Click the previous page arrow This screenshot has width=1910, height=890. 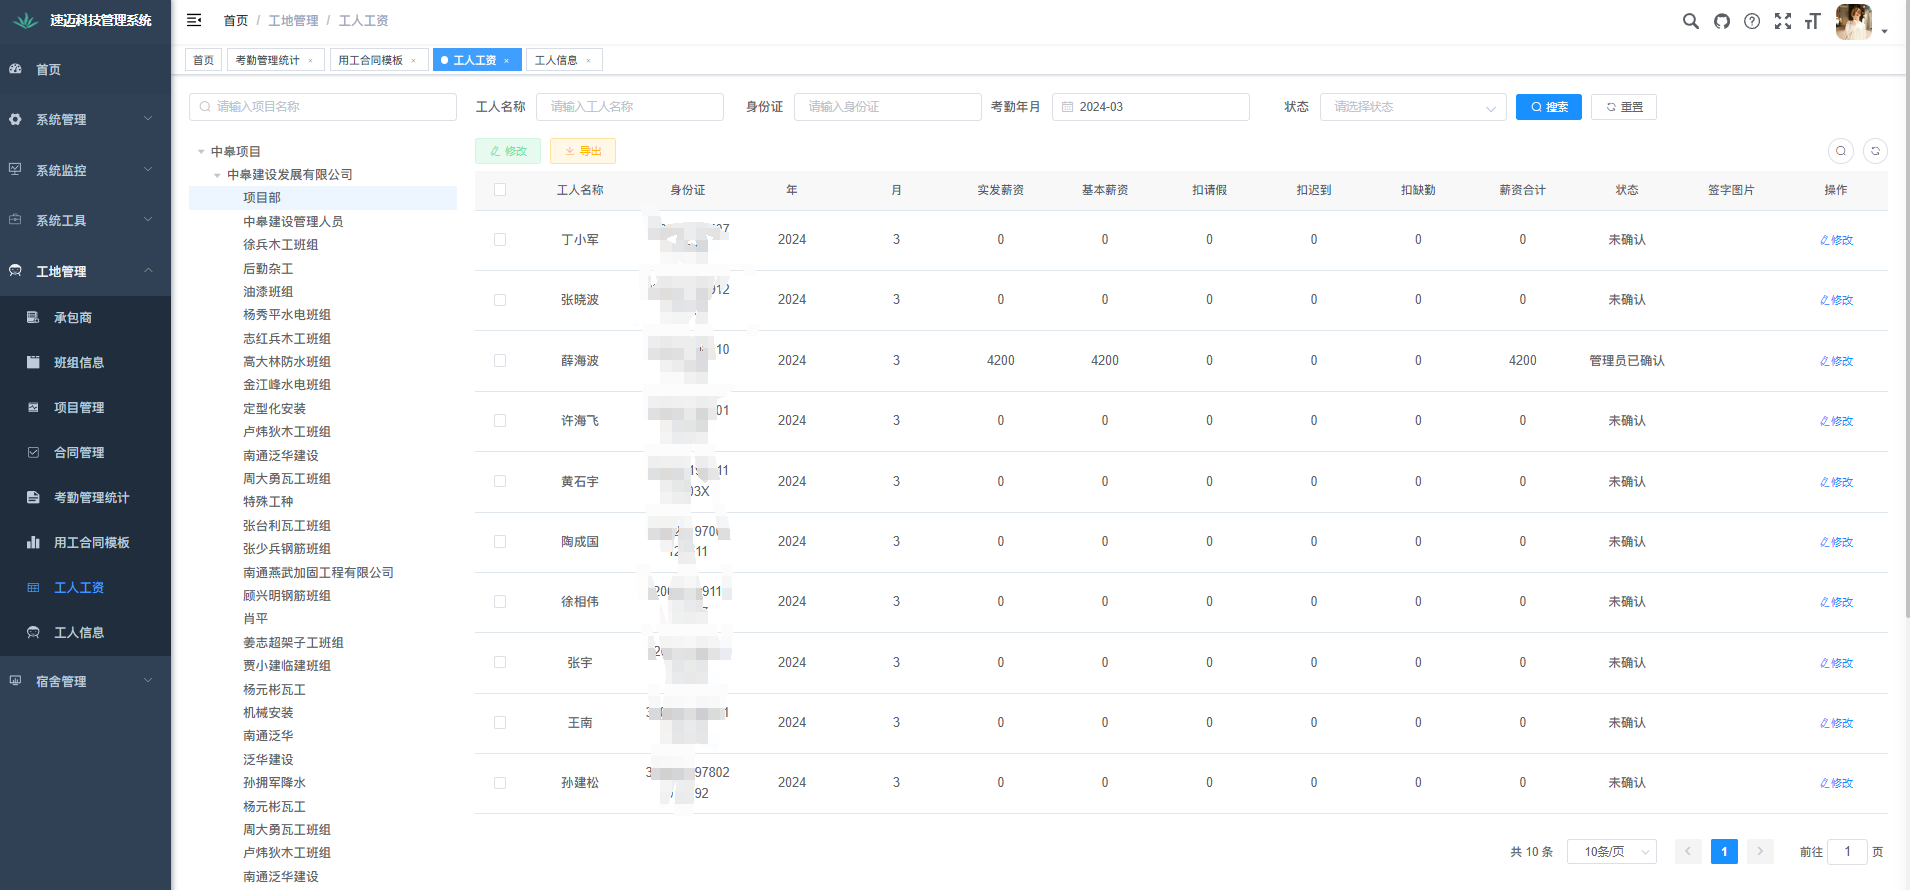tap(1688, 852)
